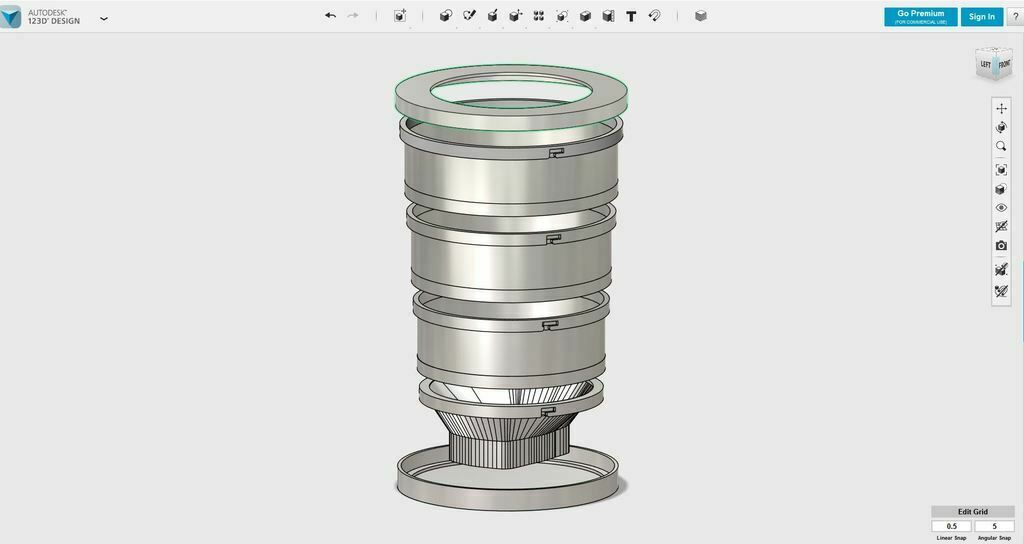Open the application menu dropdown arrow

tap(104, 18)
